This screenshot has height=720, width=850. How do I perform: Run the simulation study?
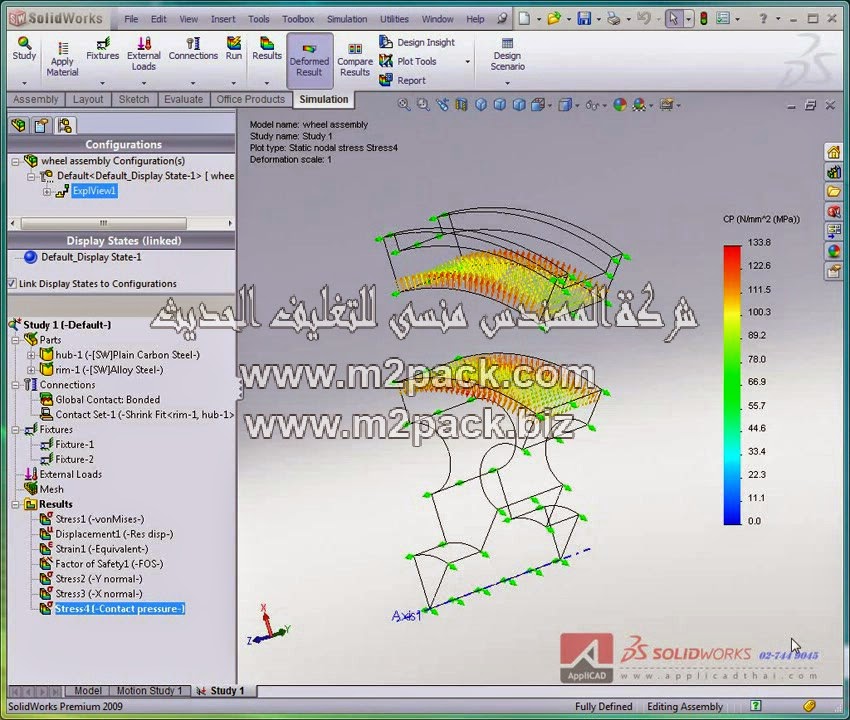click(x=234, y=48)
